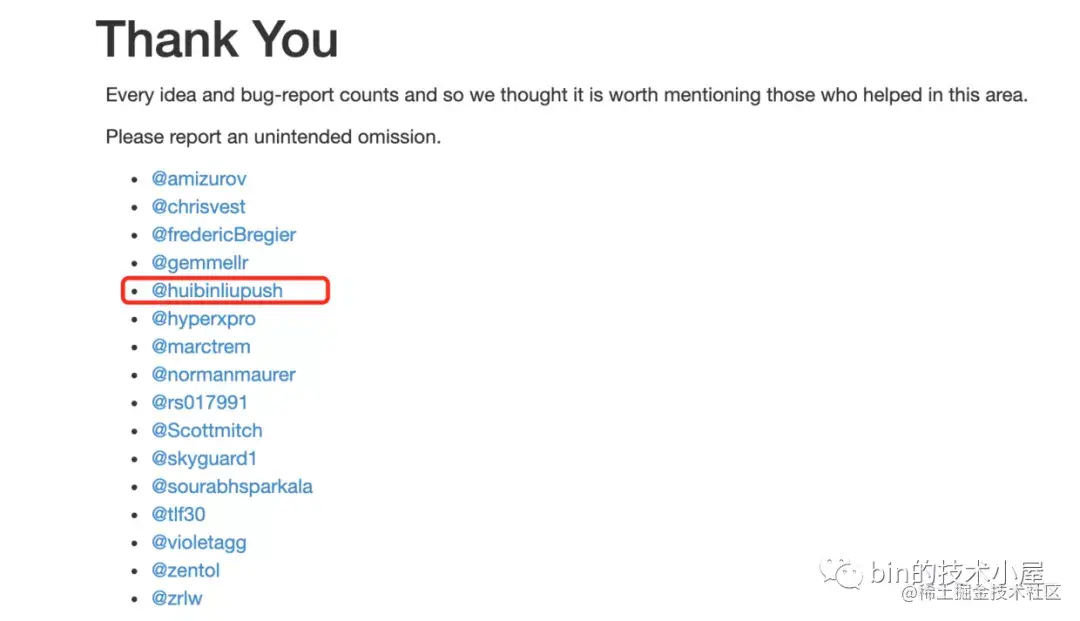Viewport: 1080px width, 621px height.
Task: Select the @marctrem link
Action: tap(200, 346)
